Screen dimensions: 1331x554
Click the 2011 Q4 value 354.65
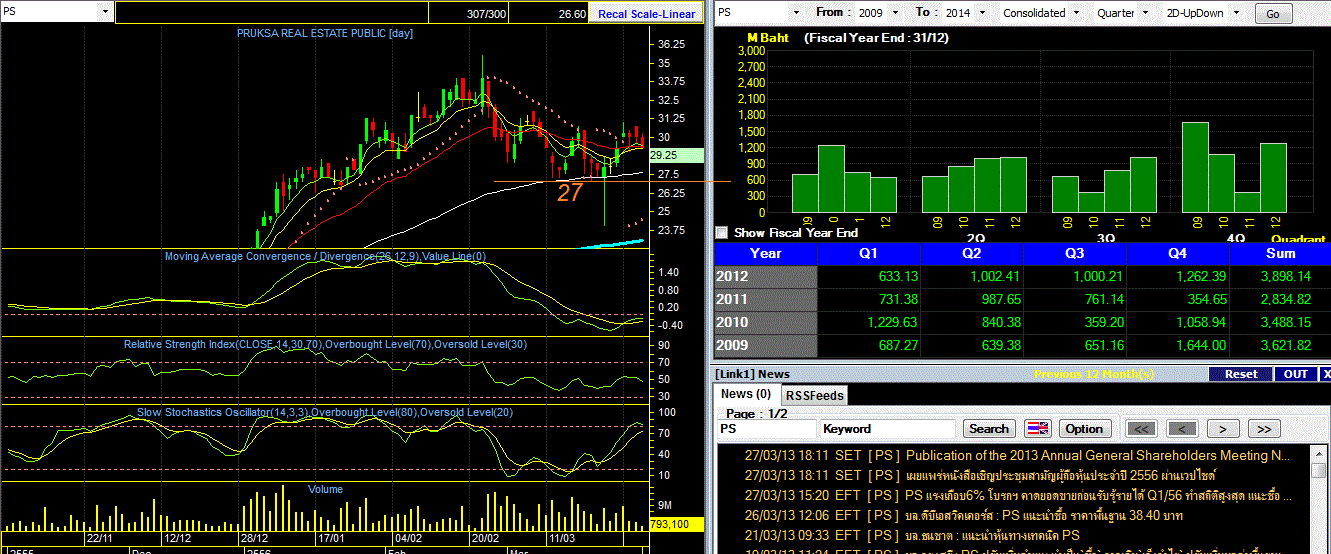[x=1206, y=300]
